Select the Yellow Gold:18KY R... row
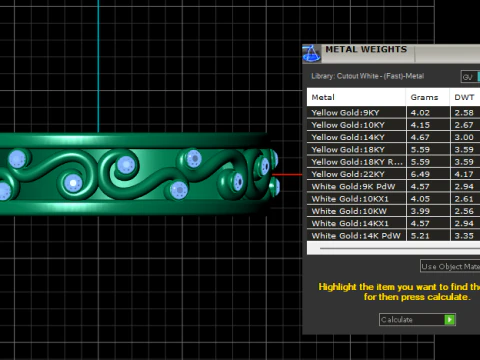Screen dimensions: 480x360 [x=393, y=162]
